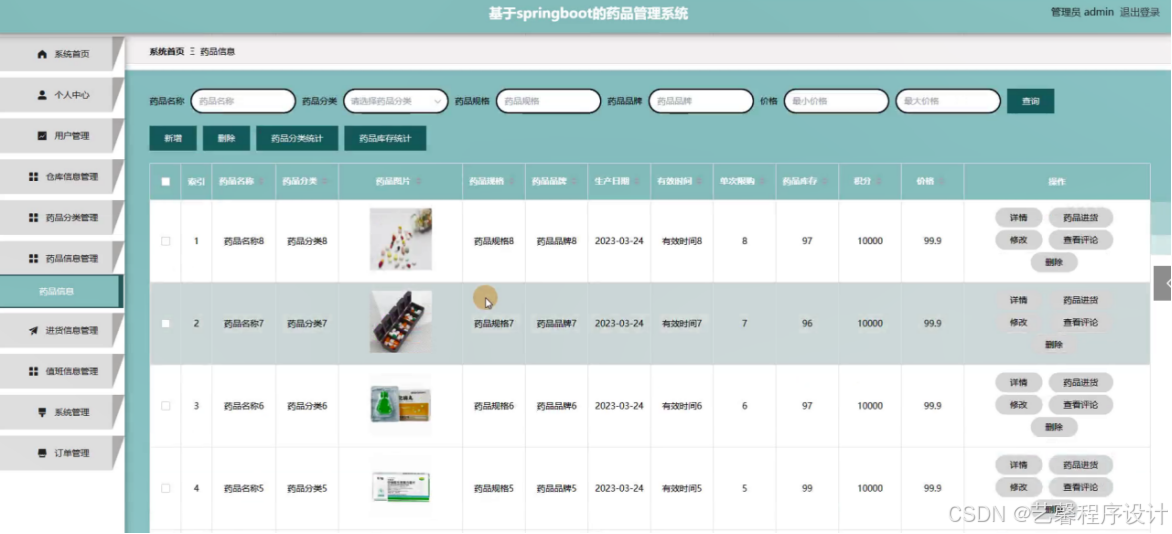Click the paper plane icon beside 进货信息管理

tap(33, 331)
